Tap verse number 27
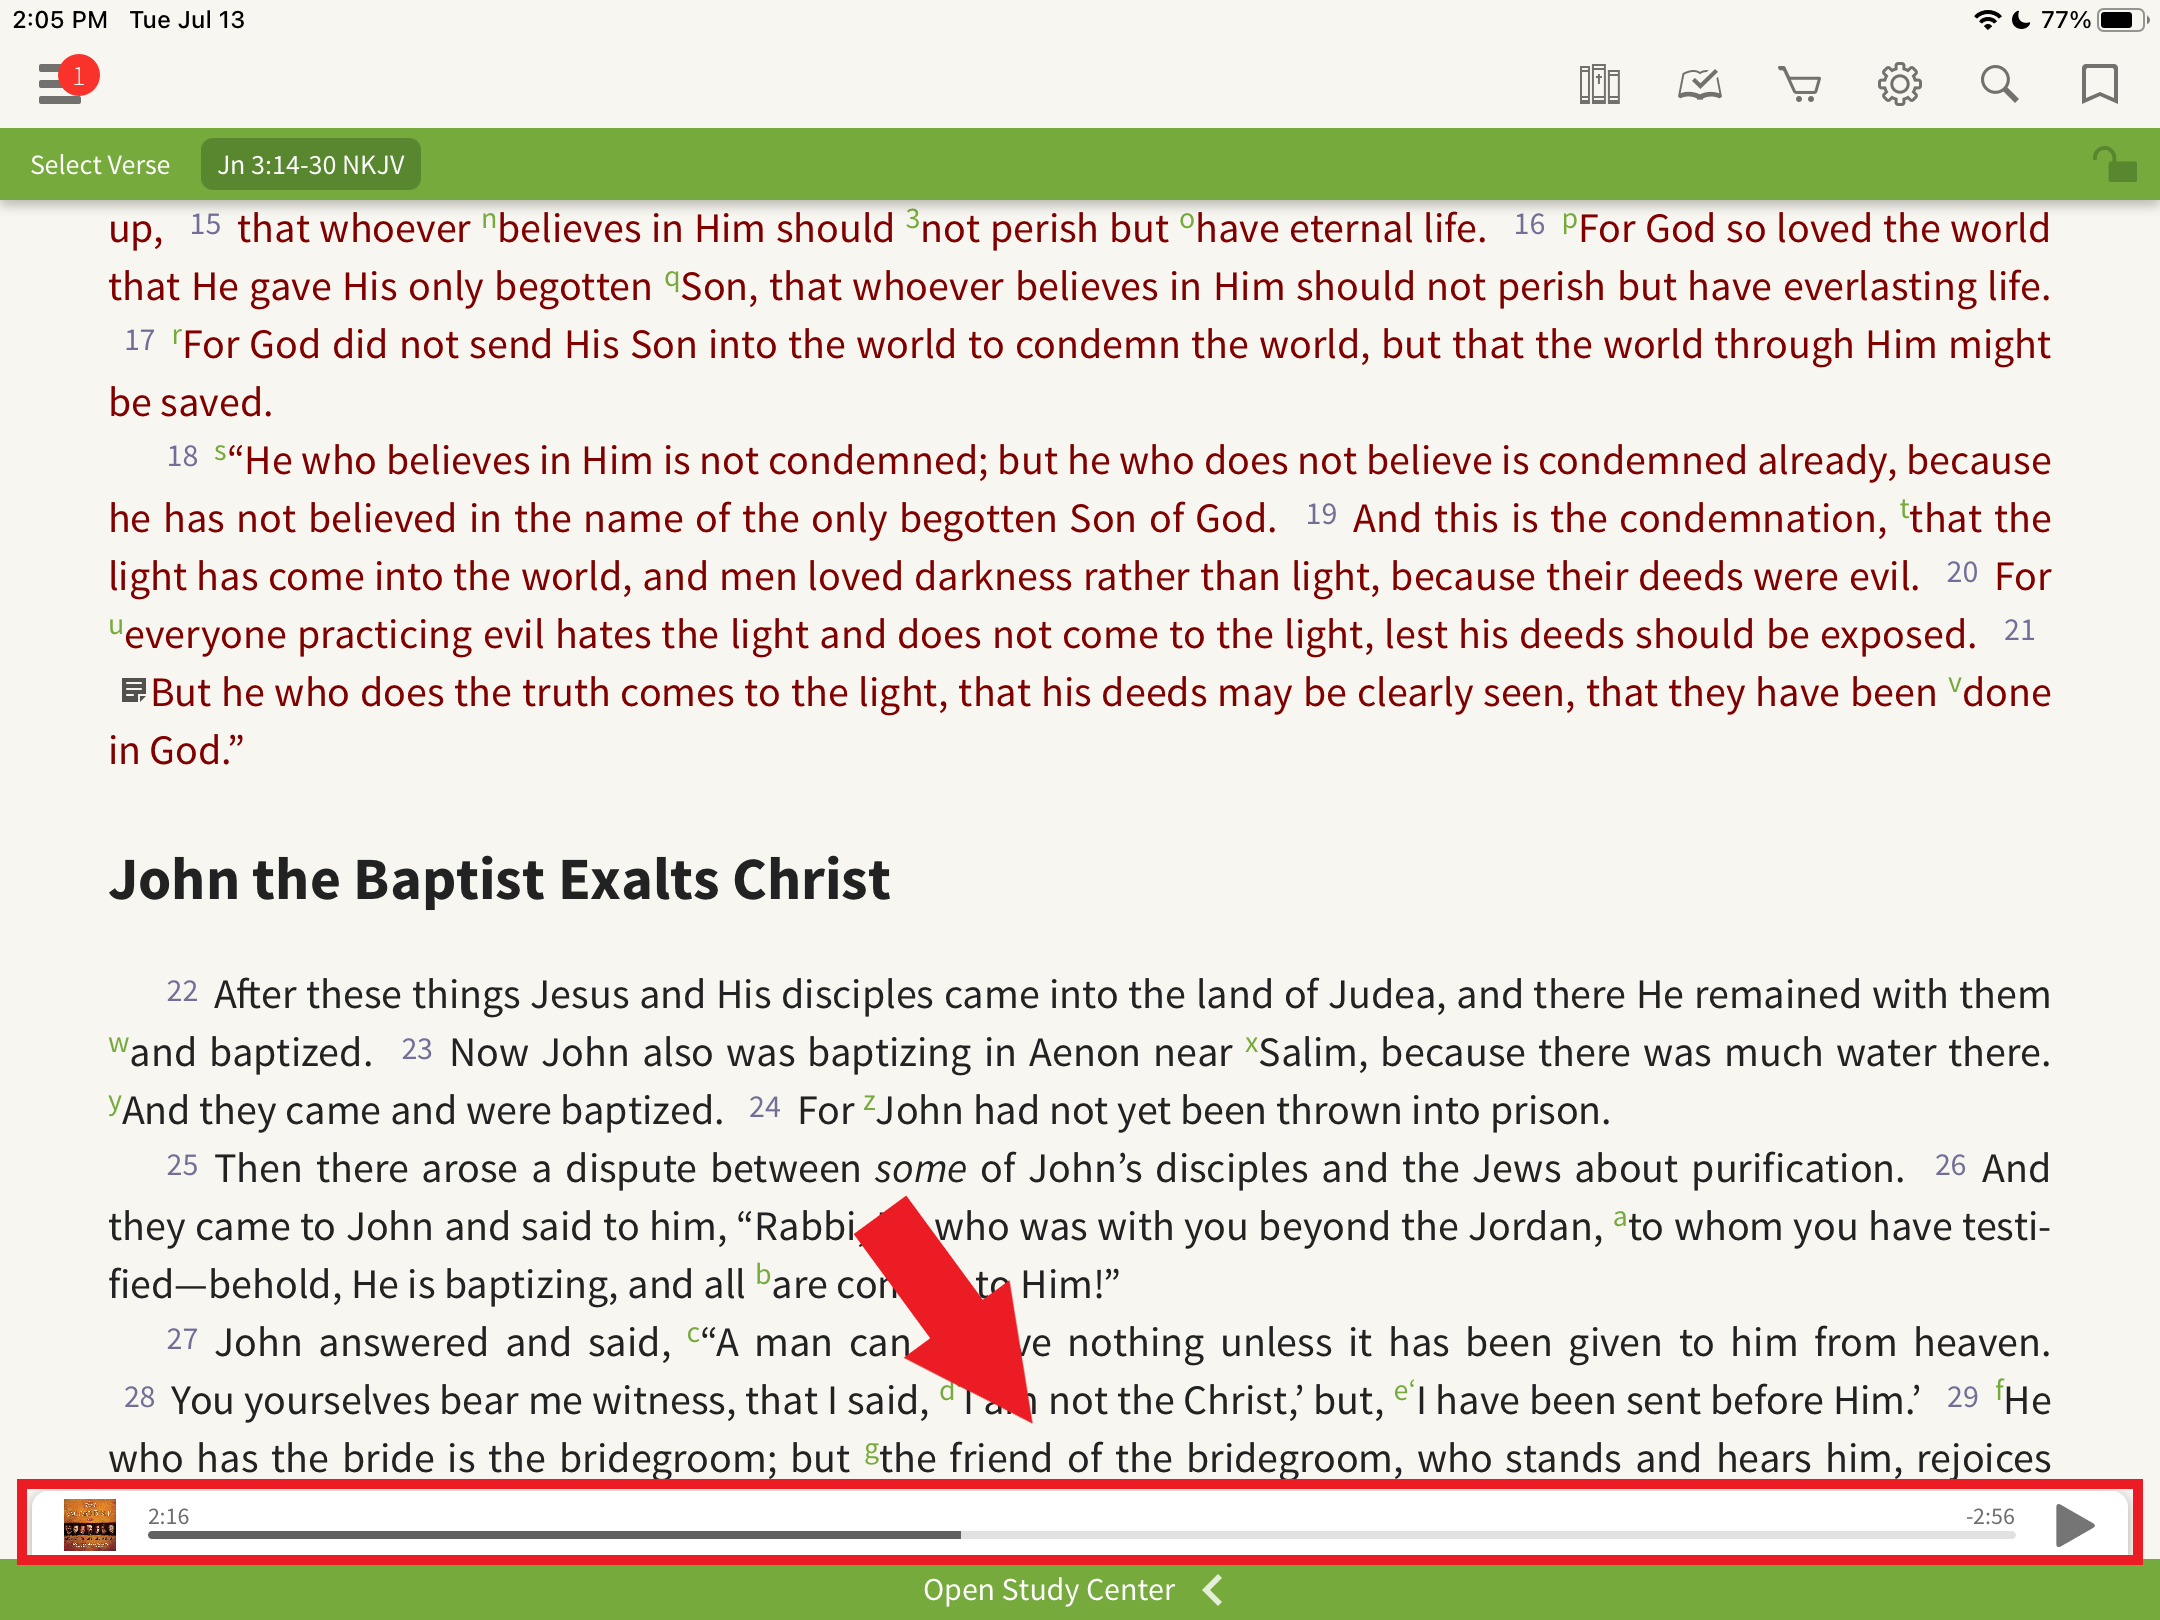This screenshot has width=2160, height=1620. (182, 1339)
